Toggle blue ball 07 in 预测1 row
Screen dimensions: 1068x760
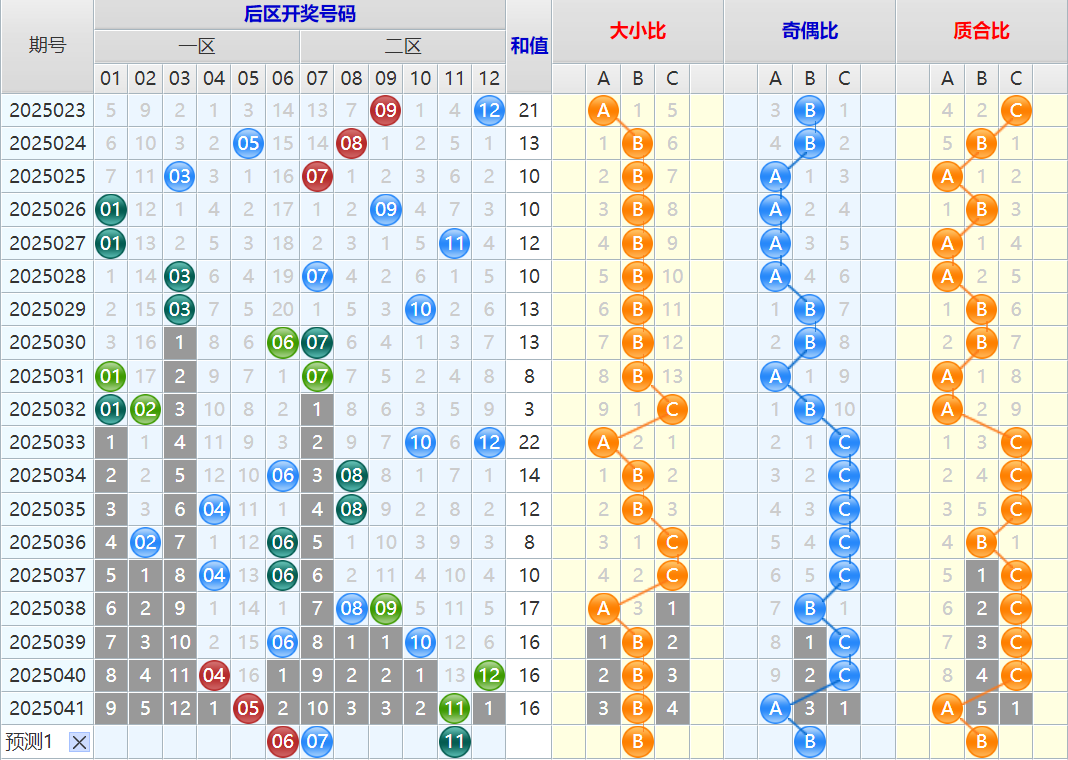[x=317, y=742]
